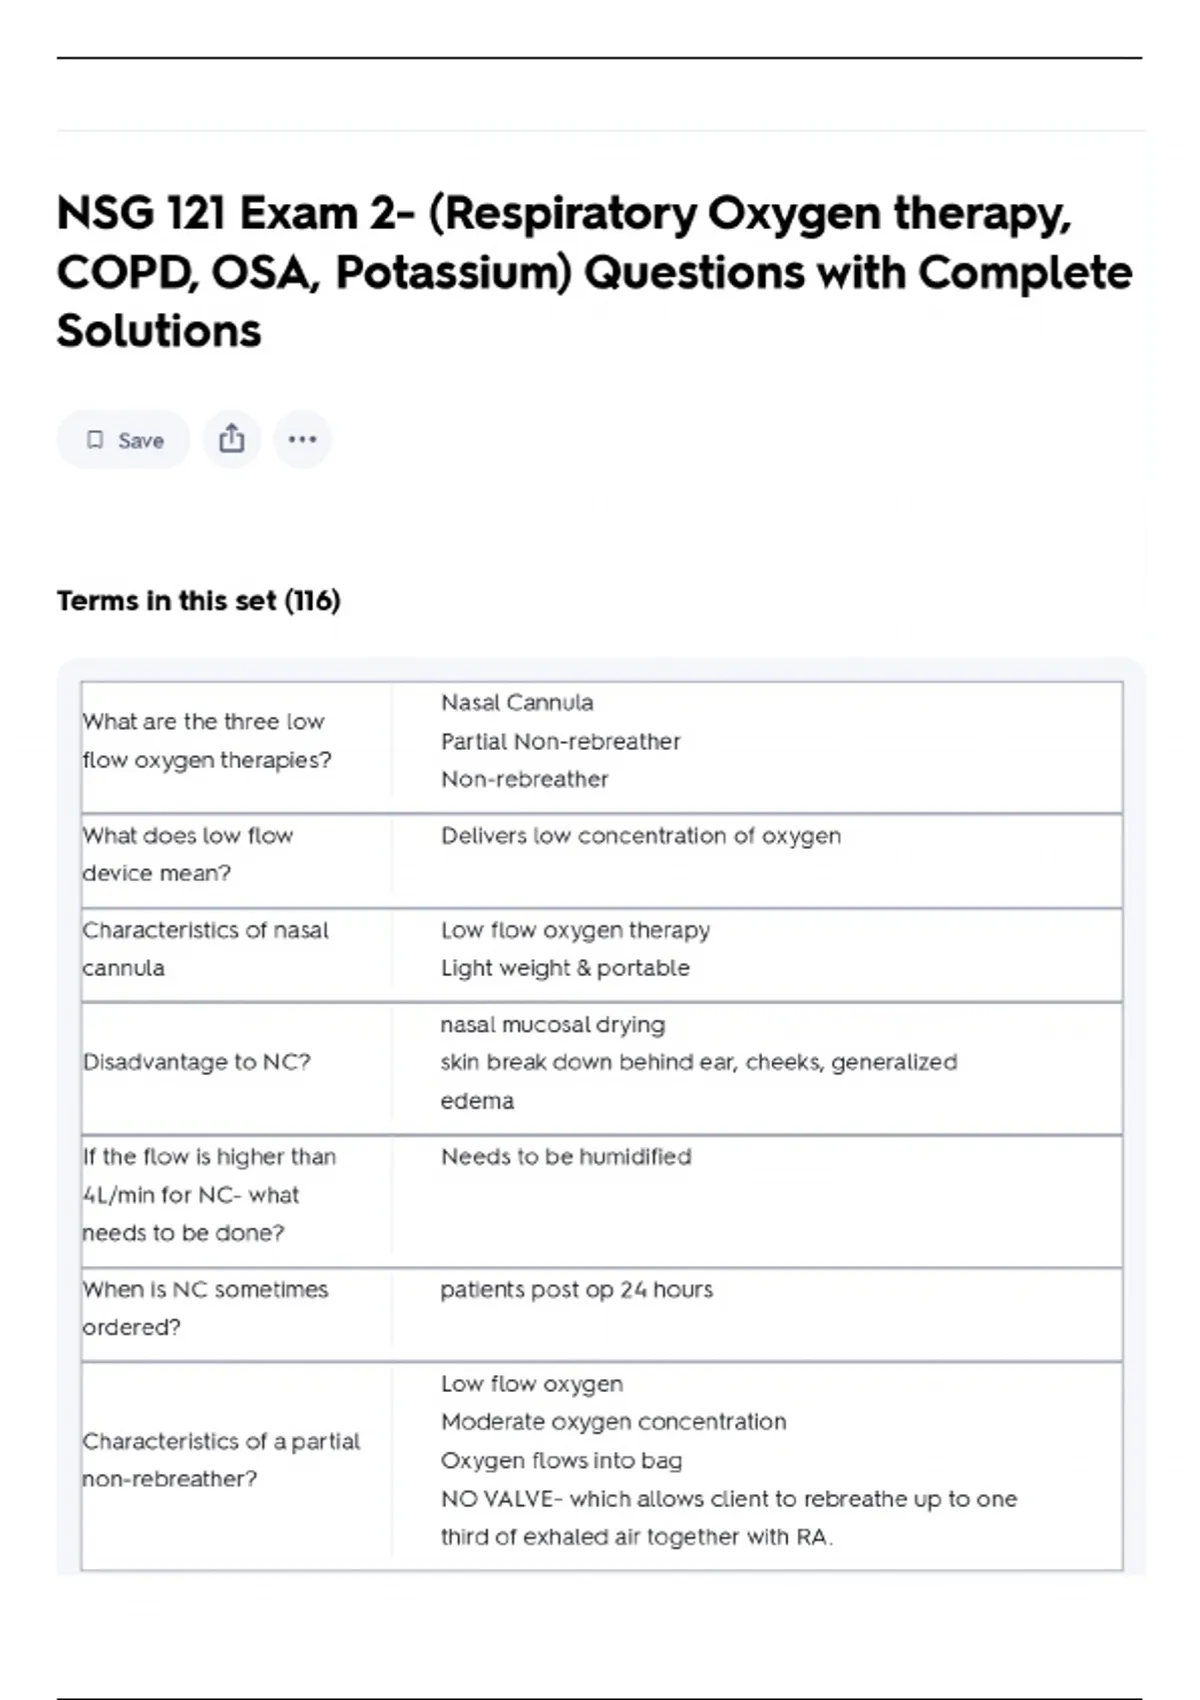Open the share icon button
Viewport: 1200px width, 1700px height.
click(x=232, y=439)
